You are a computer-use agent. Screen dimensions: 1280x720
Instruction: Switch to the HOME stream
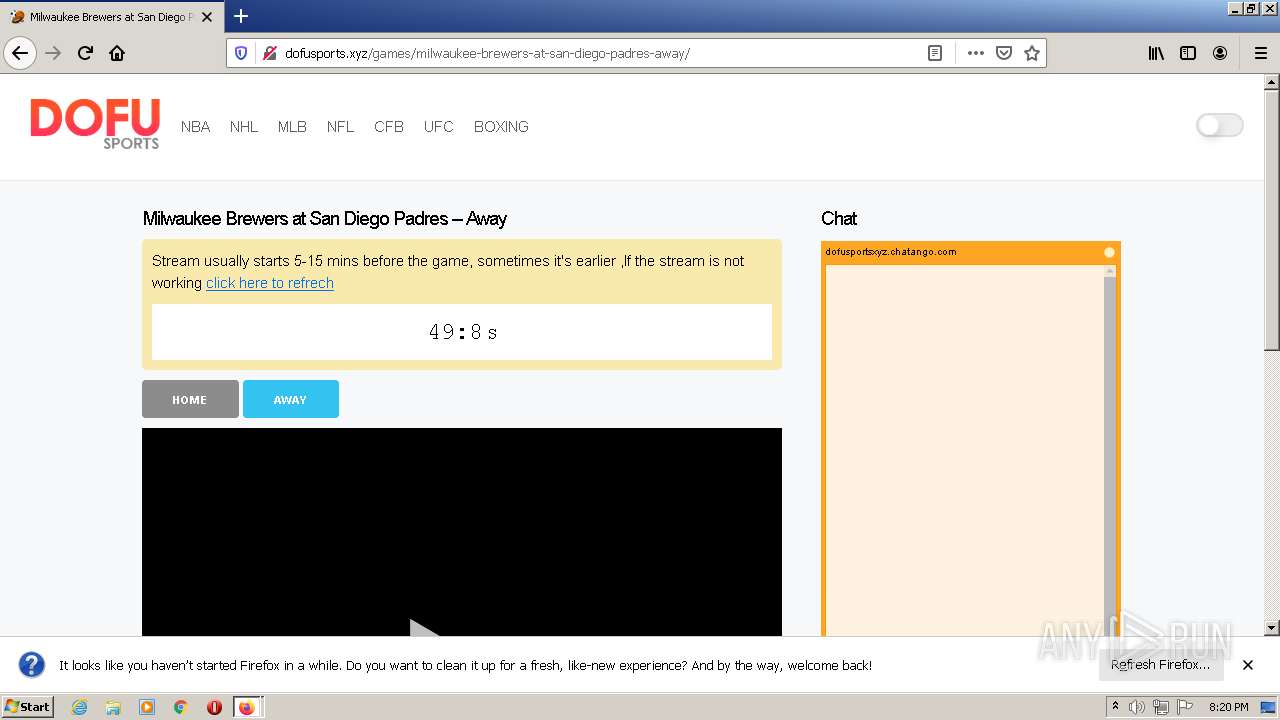[x=190, y=399]
